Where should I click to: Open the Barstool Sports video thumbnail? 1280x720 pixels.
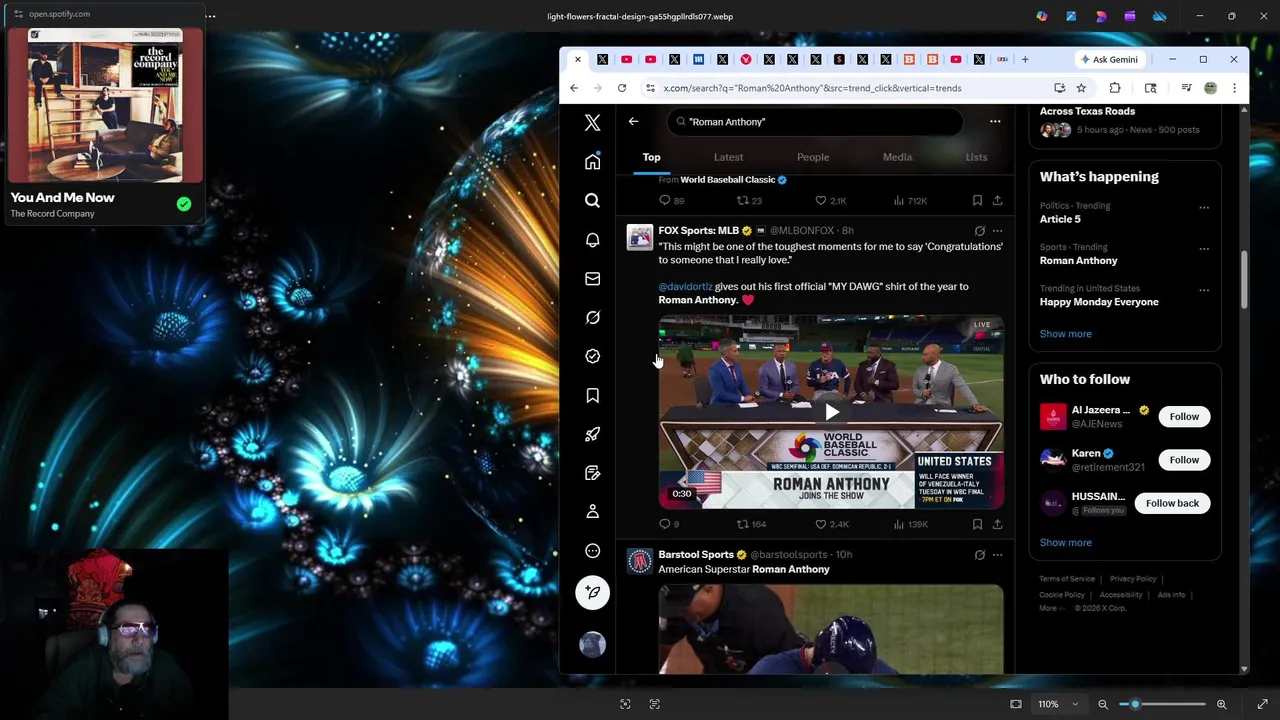[831, 629]
